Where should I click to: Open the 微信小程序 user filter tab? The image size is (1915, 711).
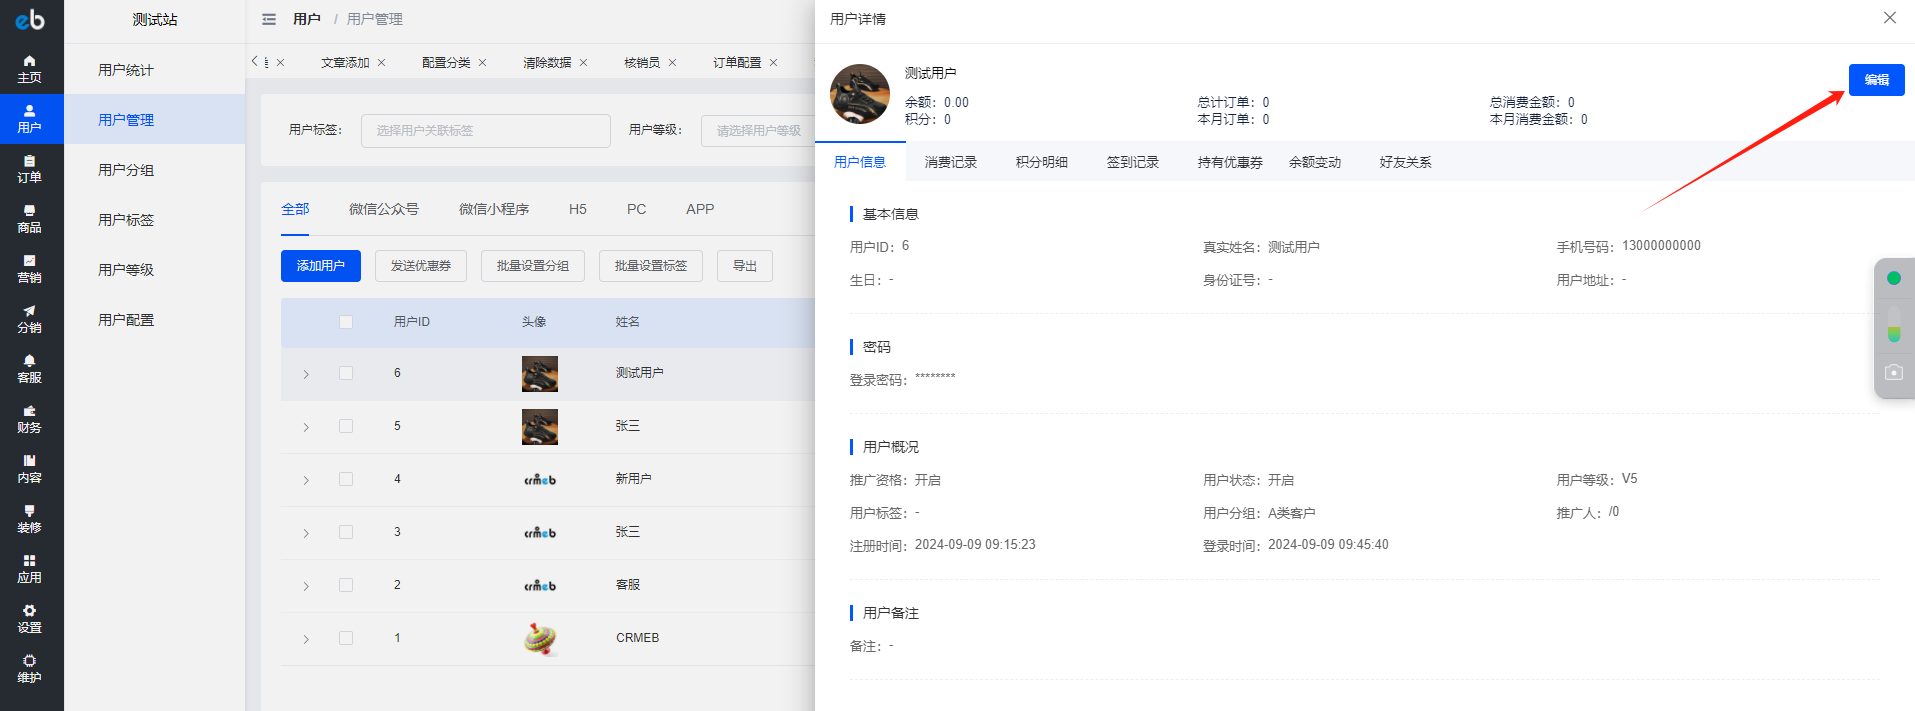493,209
